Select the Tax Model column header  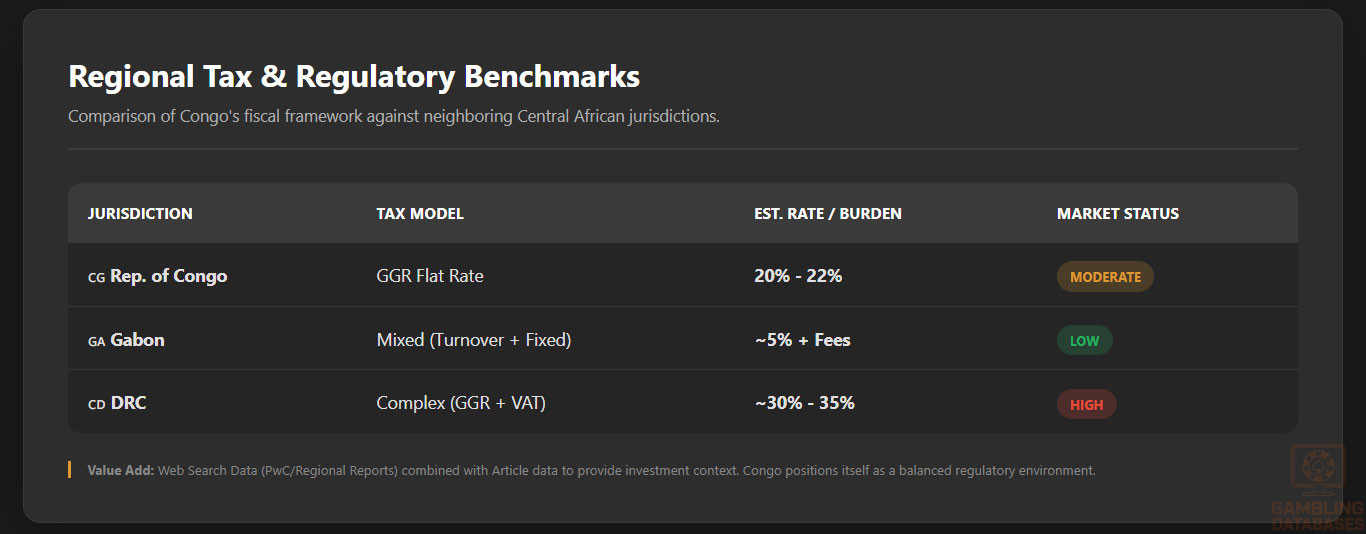(420, 214)
